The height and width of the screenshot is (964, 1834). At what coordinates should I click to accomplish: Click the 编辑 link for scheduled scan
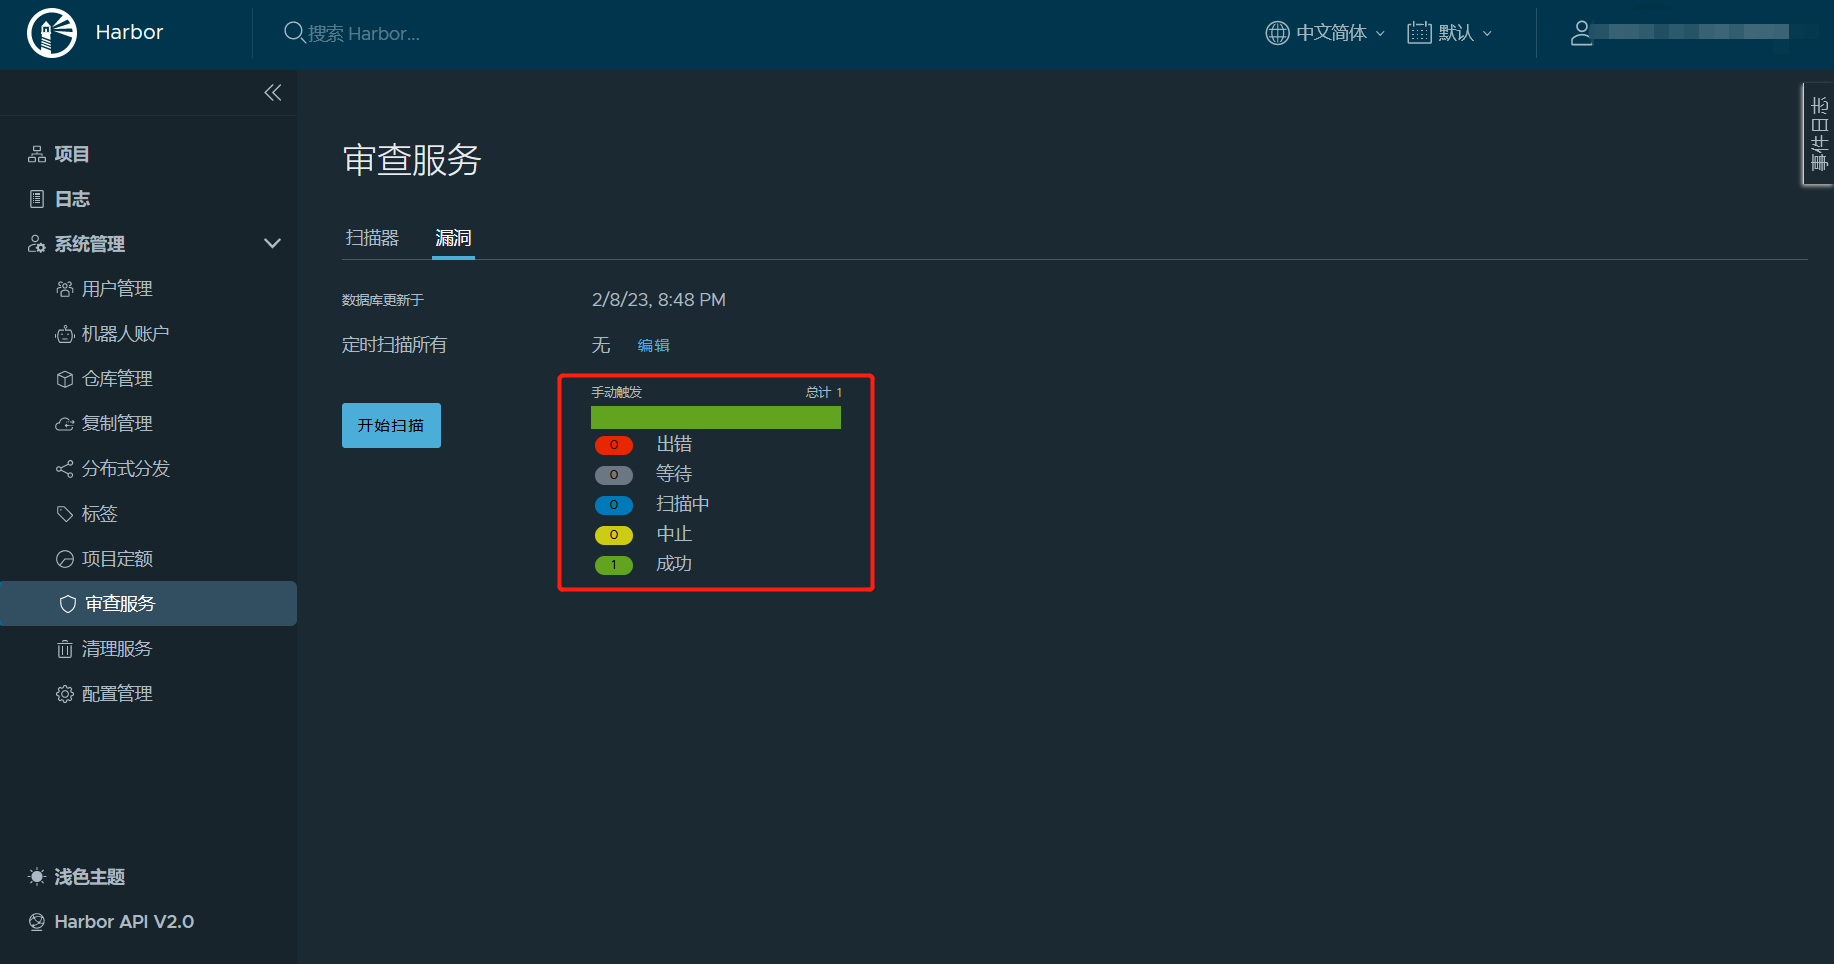653,346
